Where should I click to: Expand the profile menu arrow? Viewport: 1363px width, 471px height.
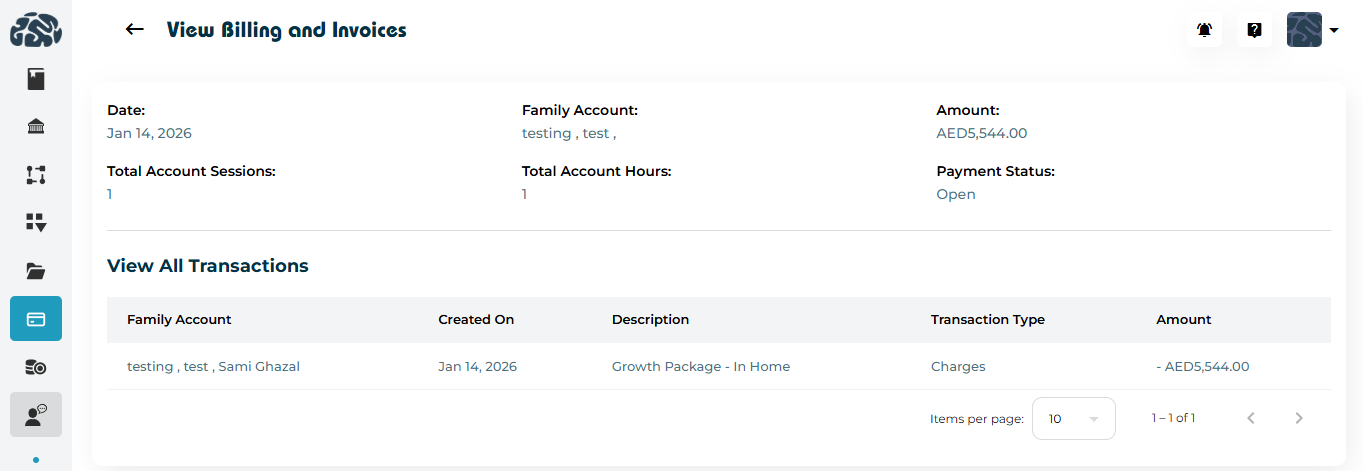[1334, 31]
